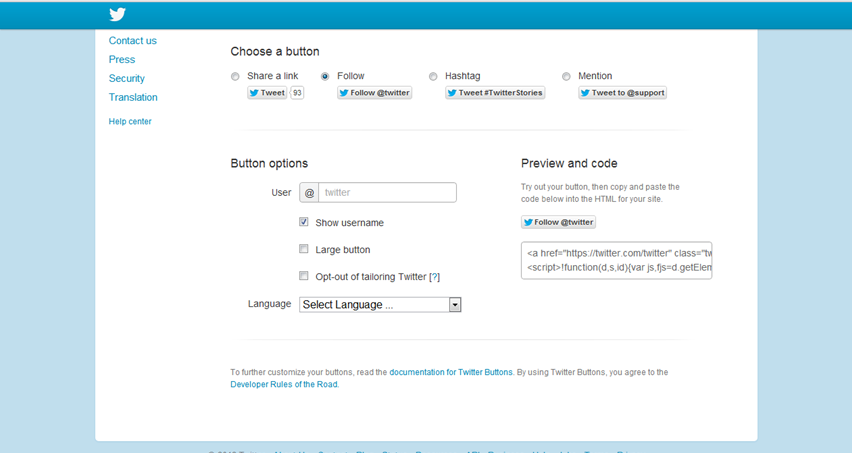Click the Tweet sample button
Image resolution: width=852 pixels, height=453 pixels.
click(267, 93)
